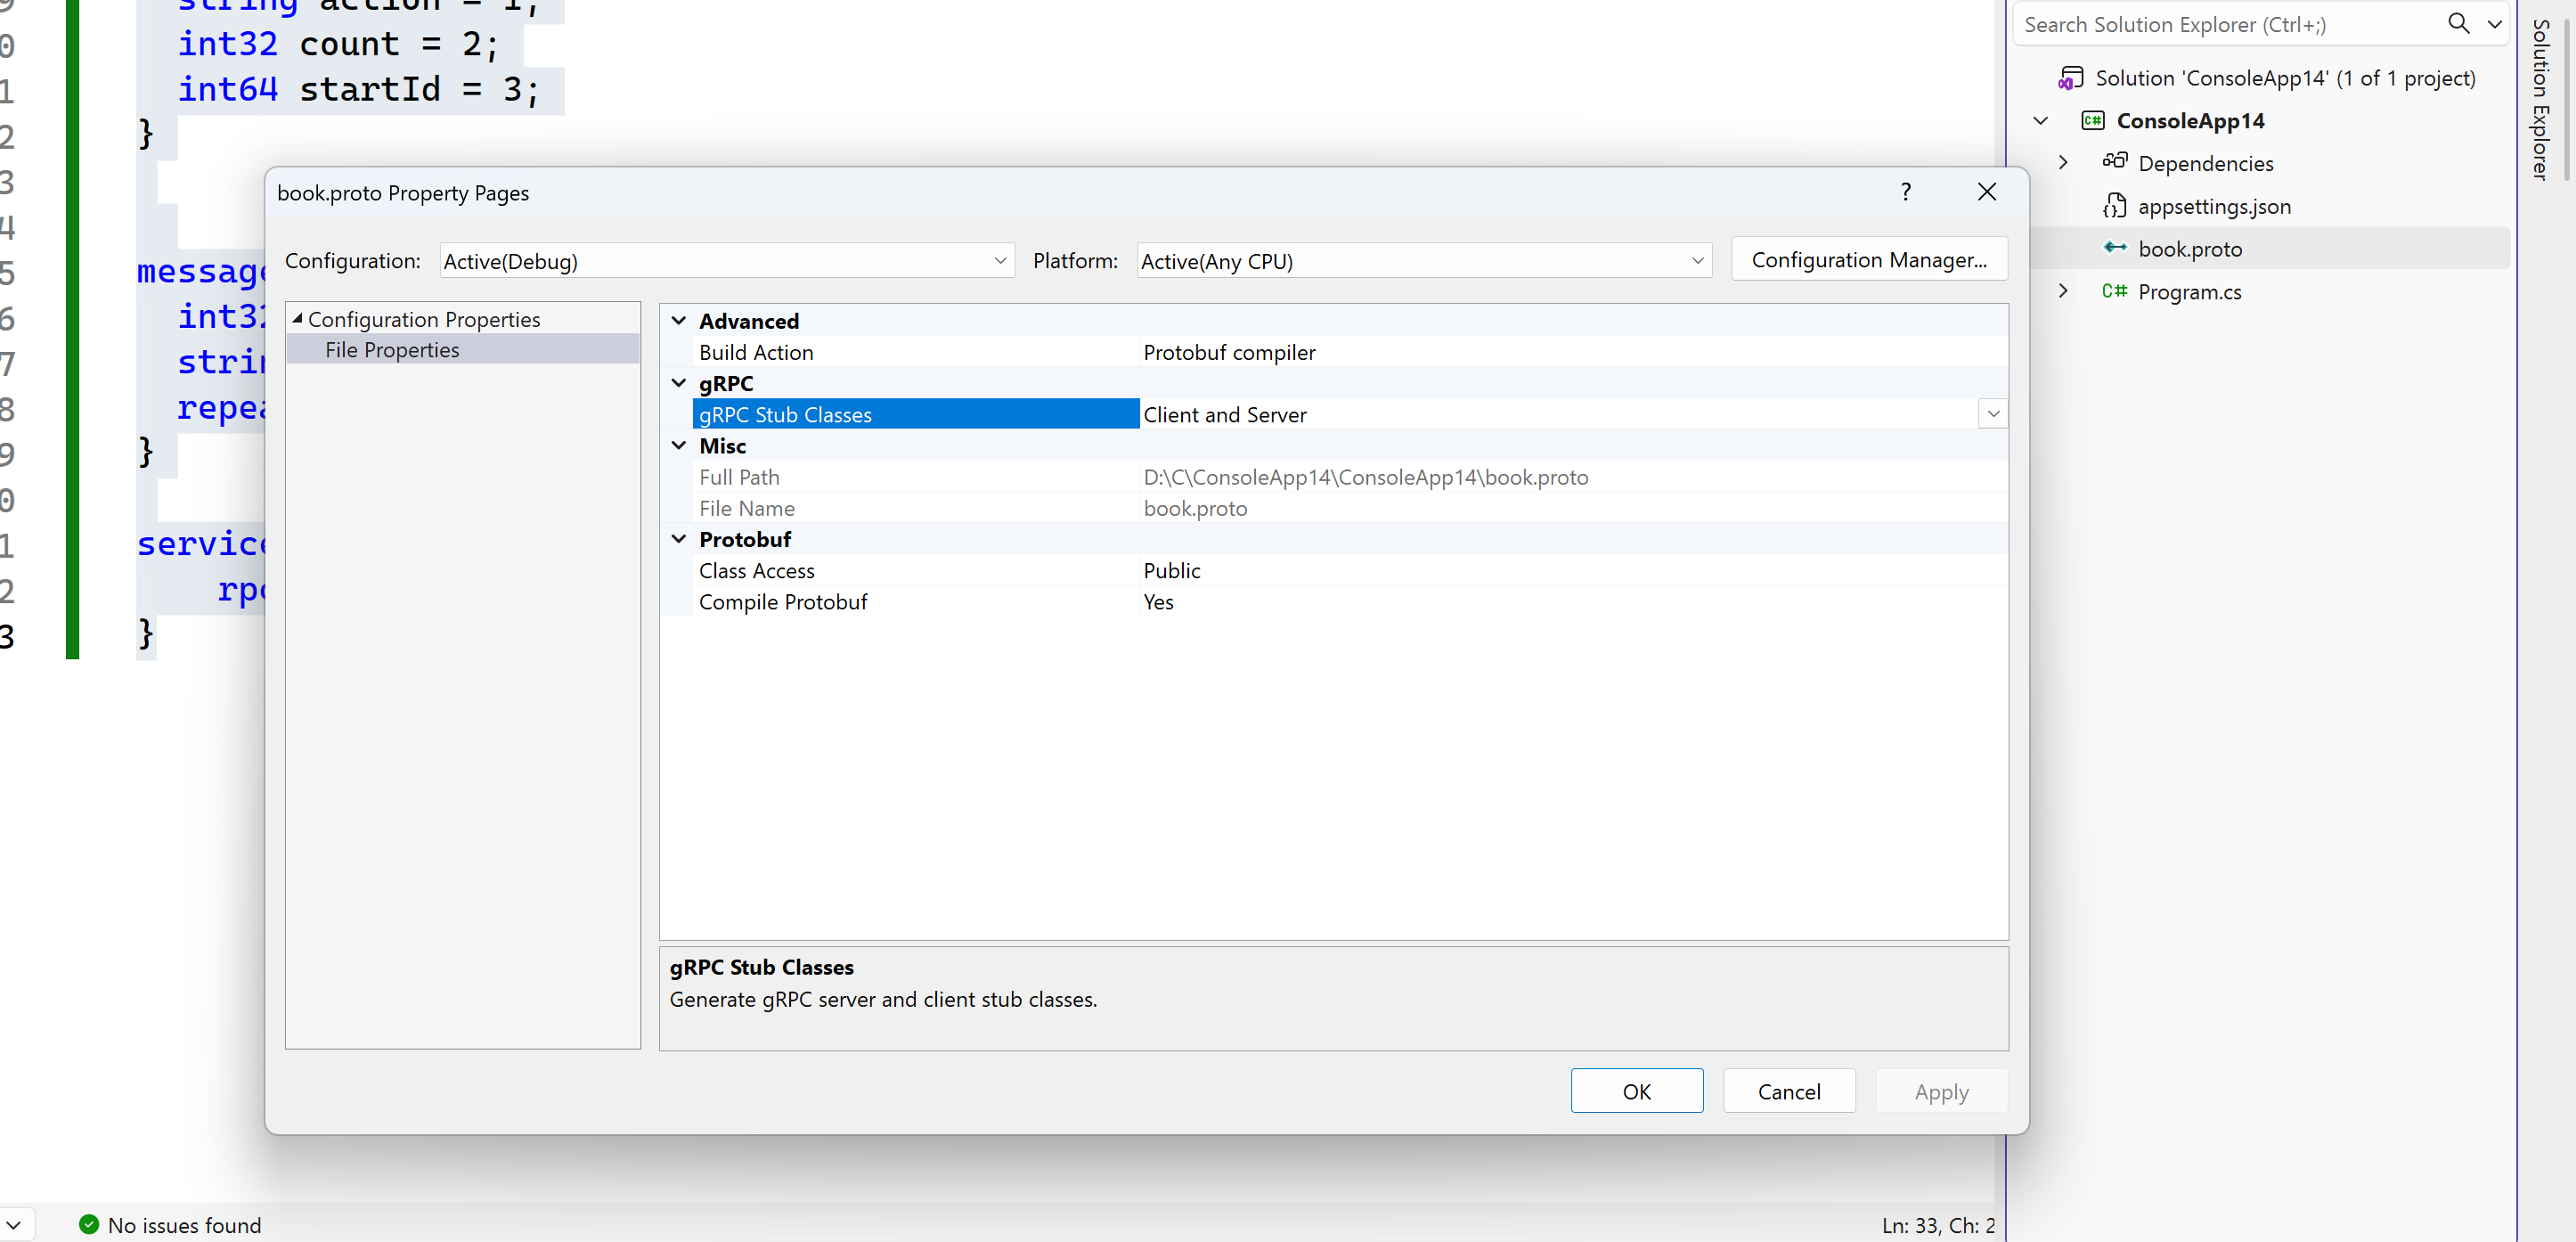Open Configuration Manager
Image resolution: width=2576 pixels, height=1242 pixels.
[1869, 260]
